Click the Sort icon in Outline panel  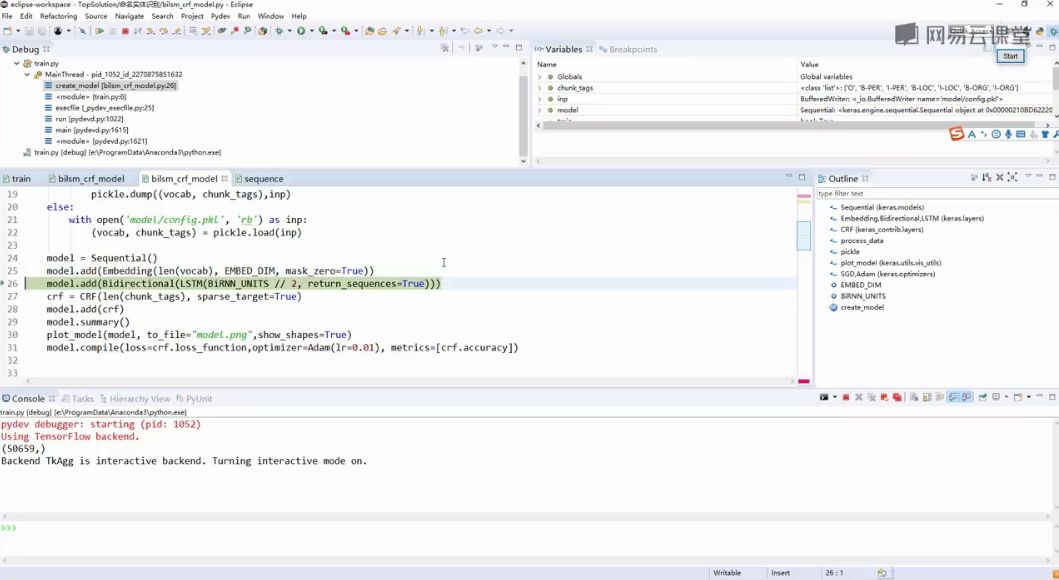(x=987, y=178)
